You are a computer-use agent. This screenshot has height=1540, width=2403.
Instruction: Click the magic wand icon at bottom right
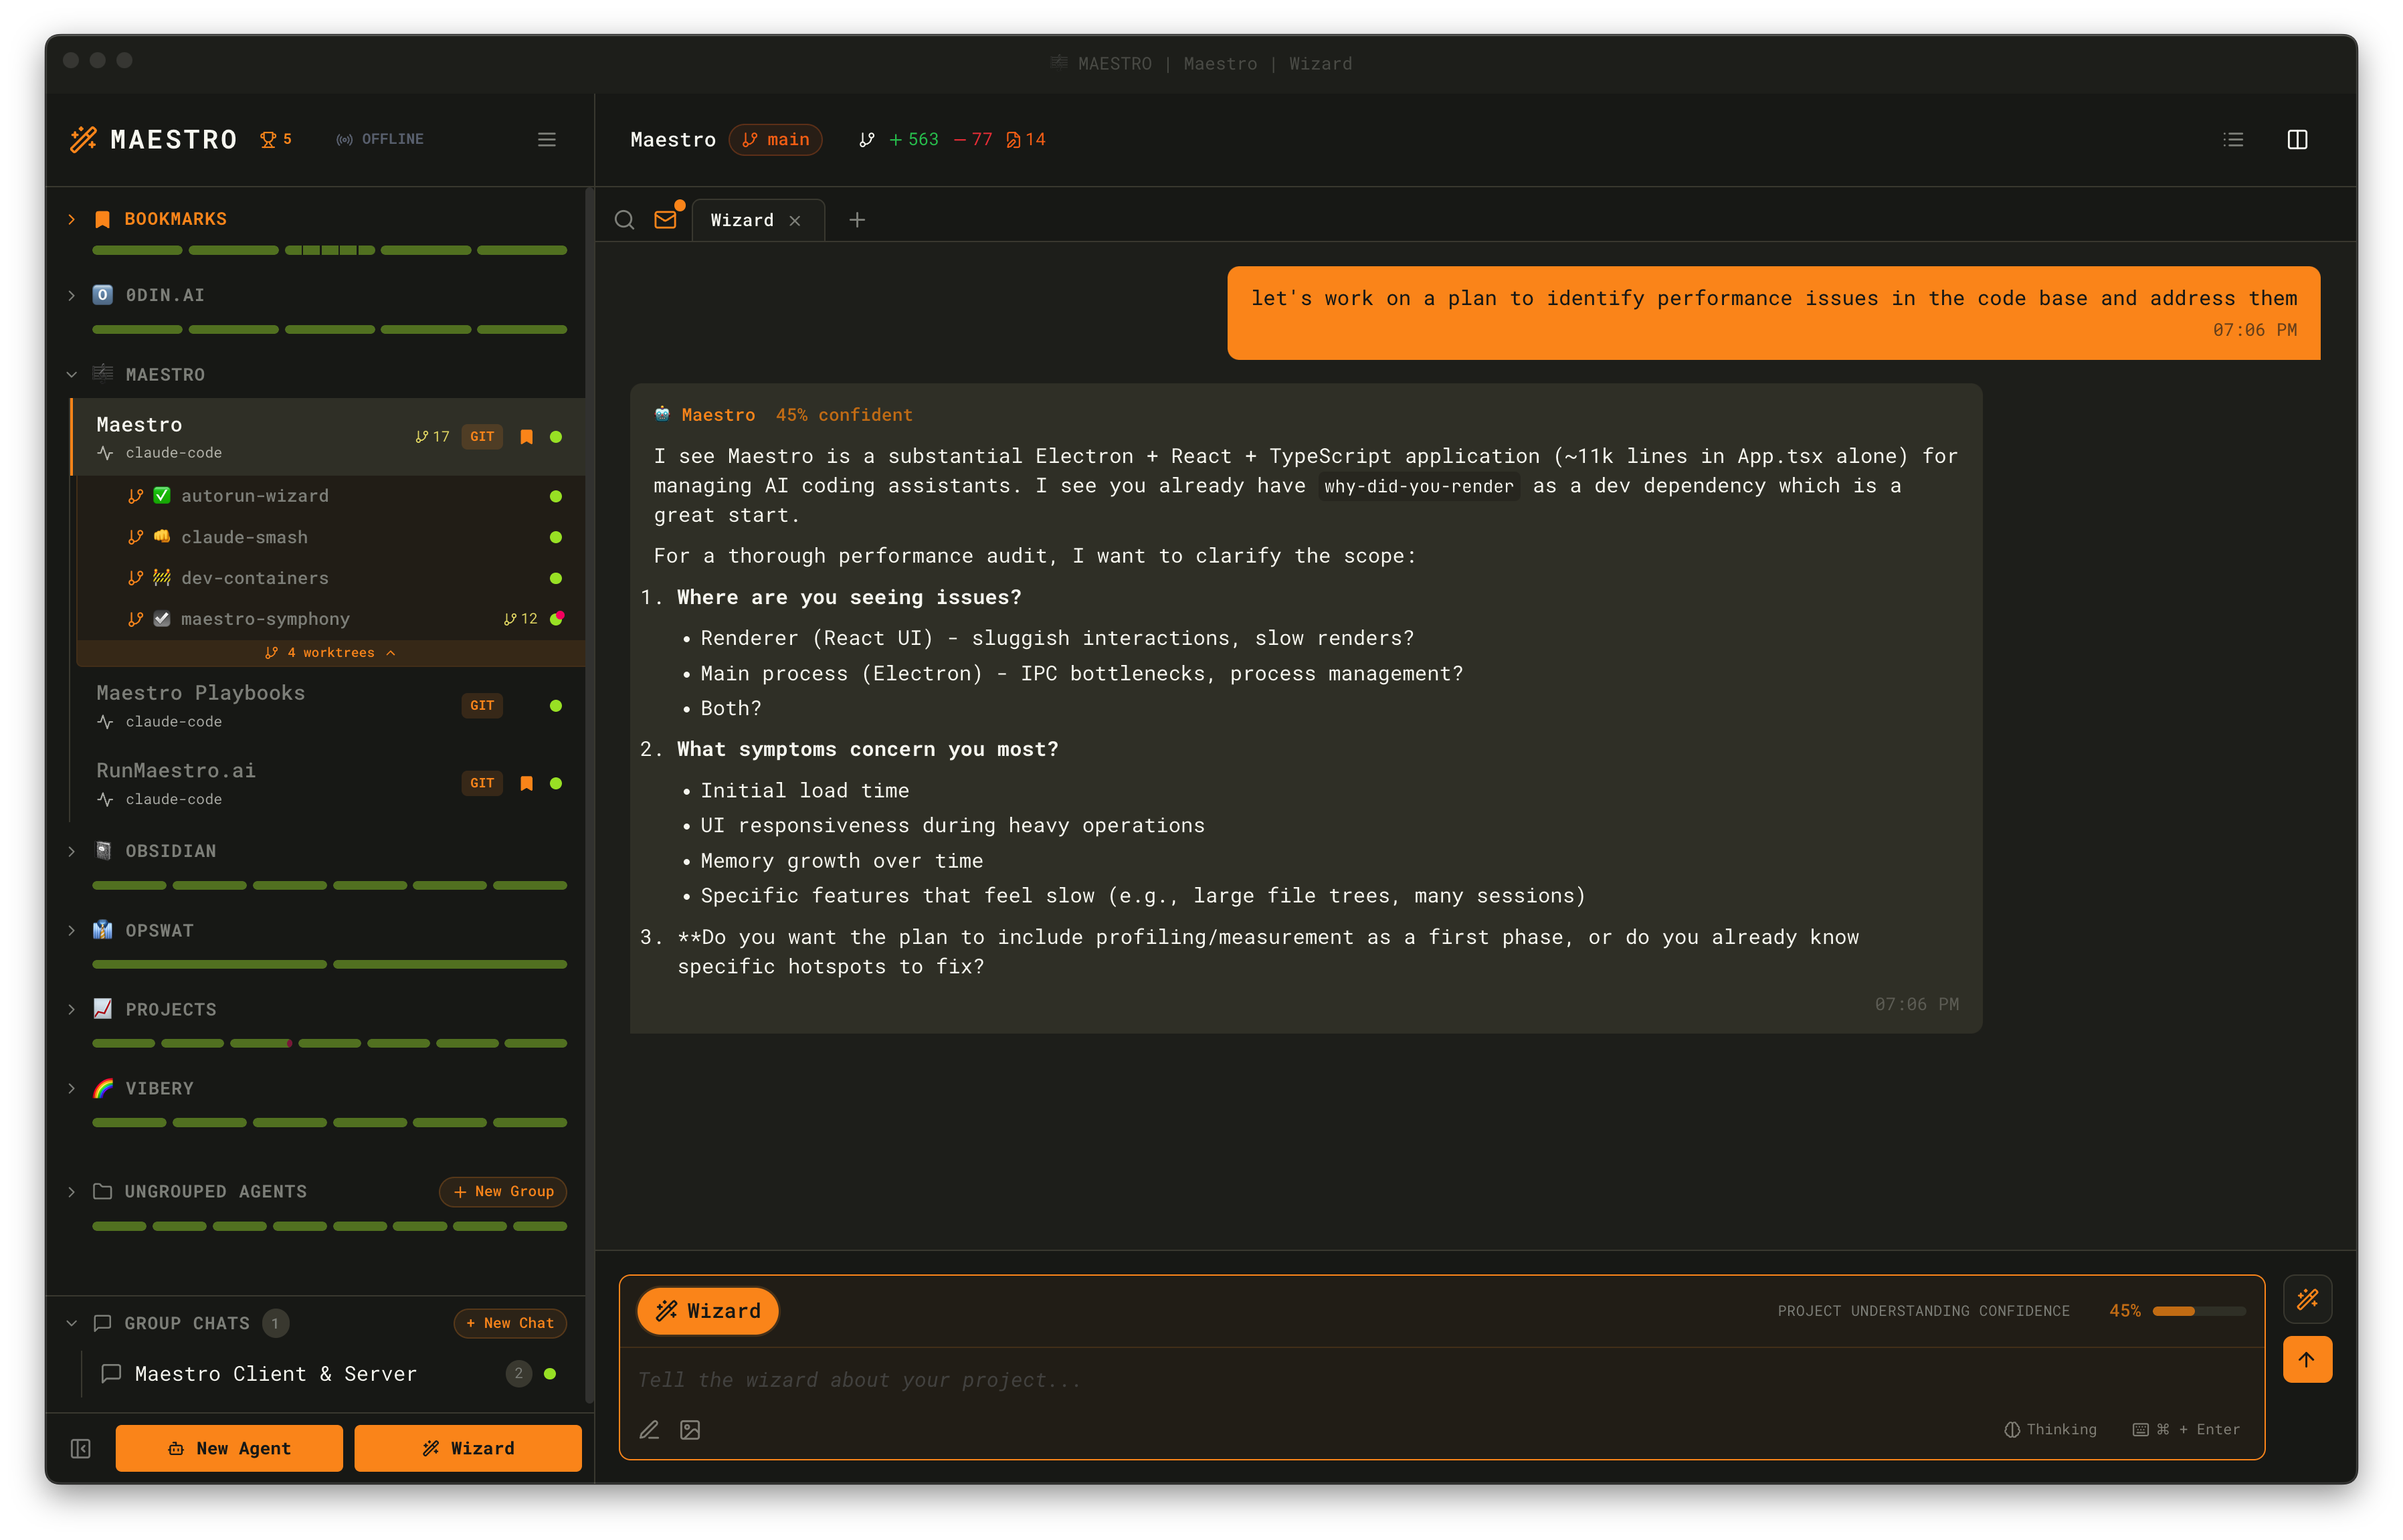tap(2308, 1299)
